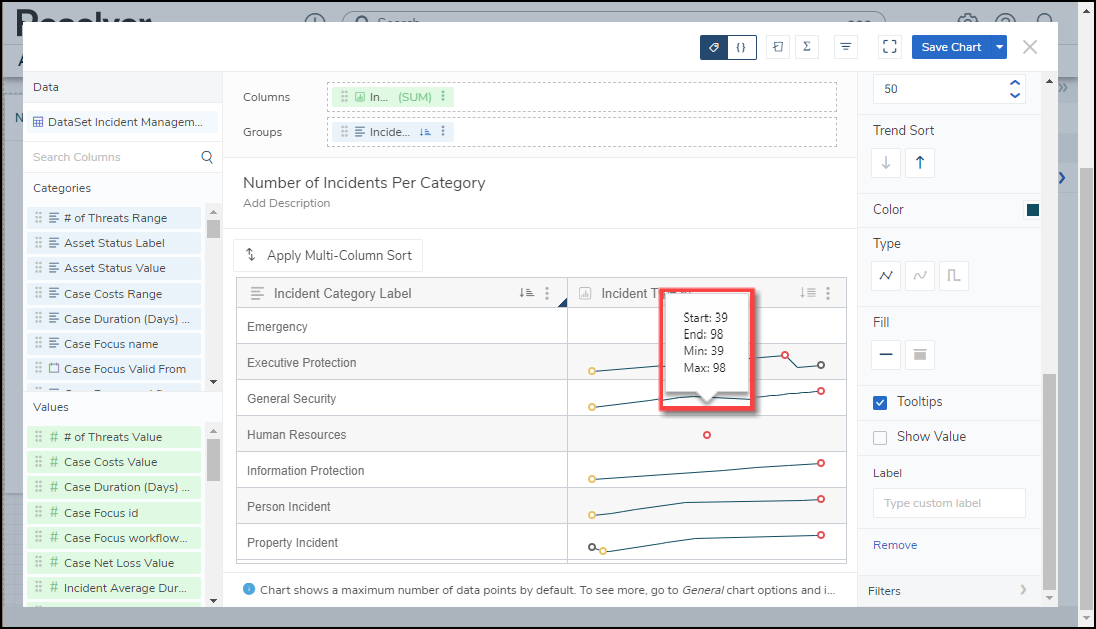The height and width of the screenshot is (629, 1096).
Task: Click the Search Columns input field
Action: point(113,157)
